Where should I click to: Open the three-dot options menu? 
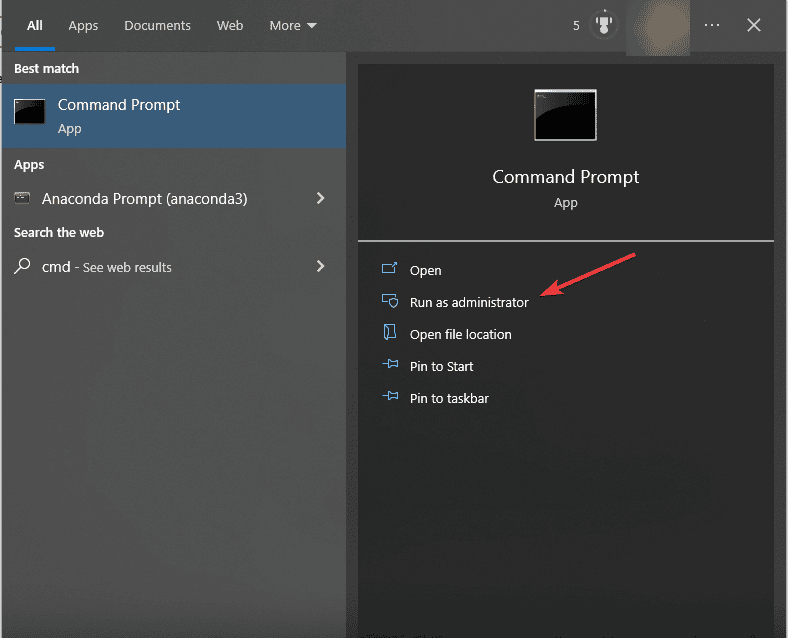point(712,25)
